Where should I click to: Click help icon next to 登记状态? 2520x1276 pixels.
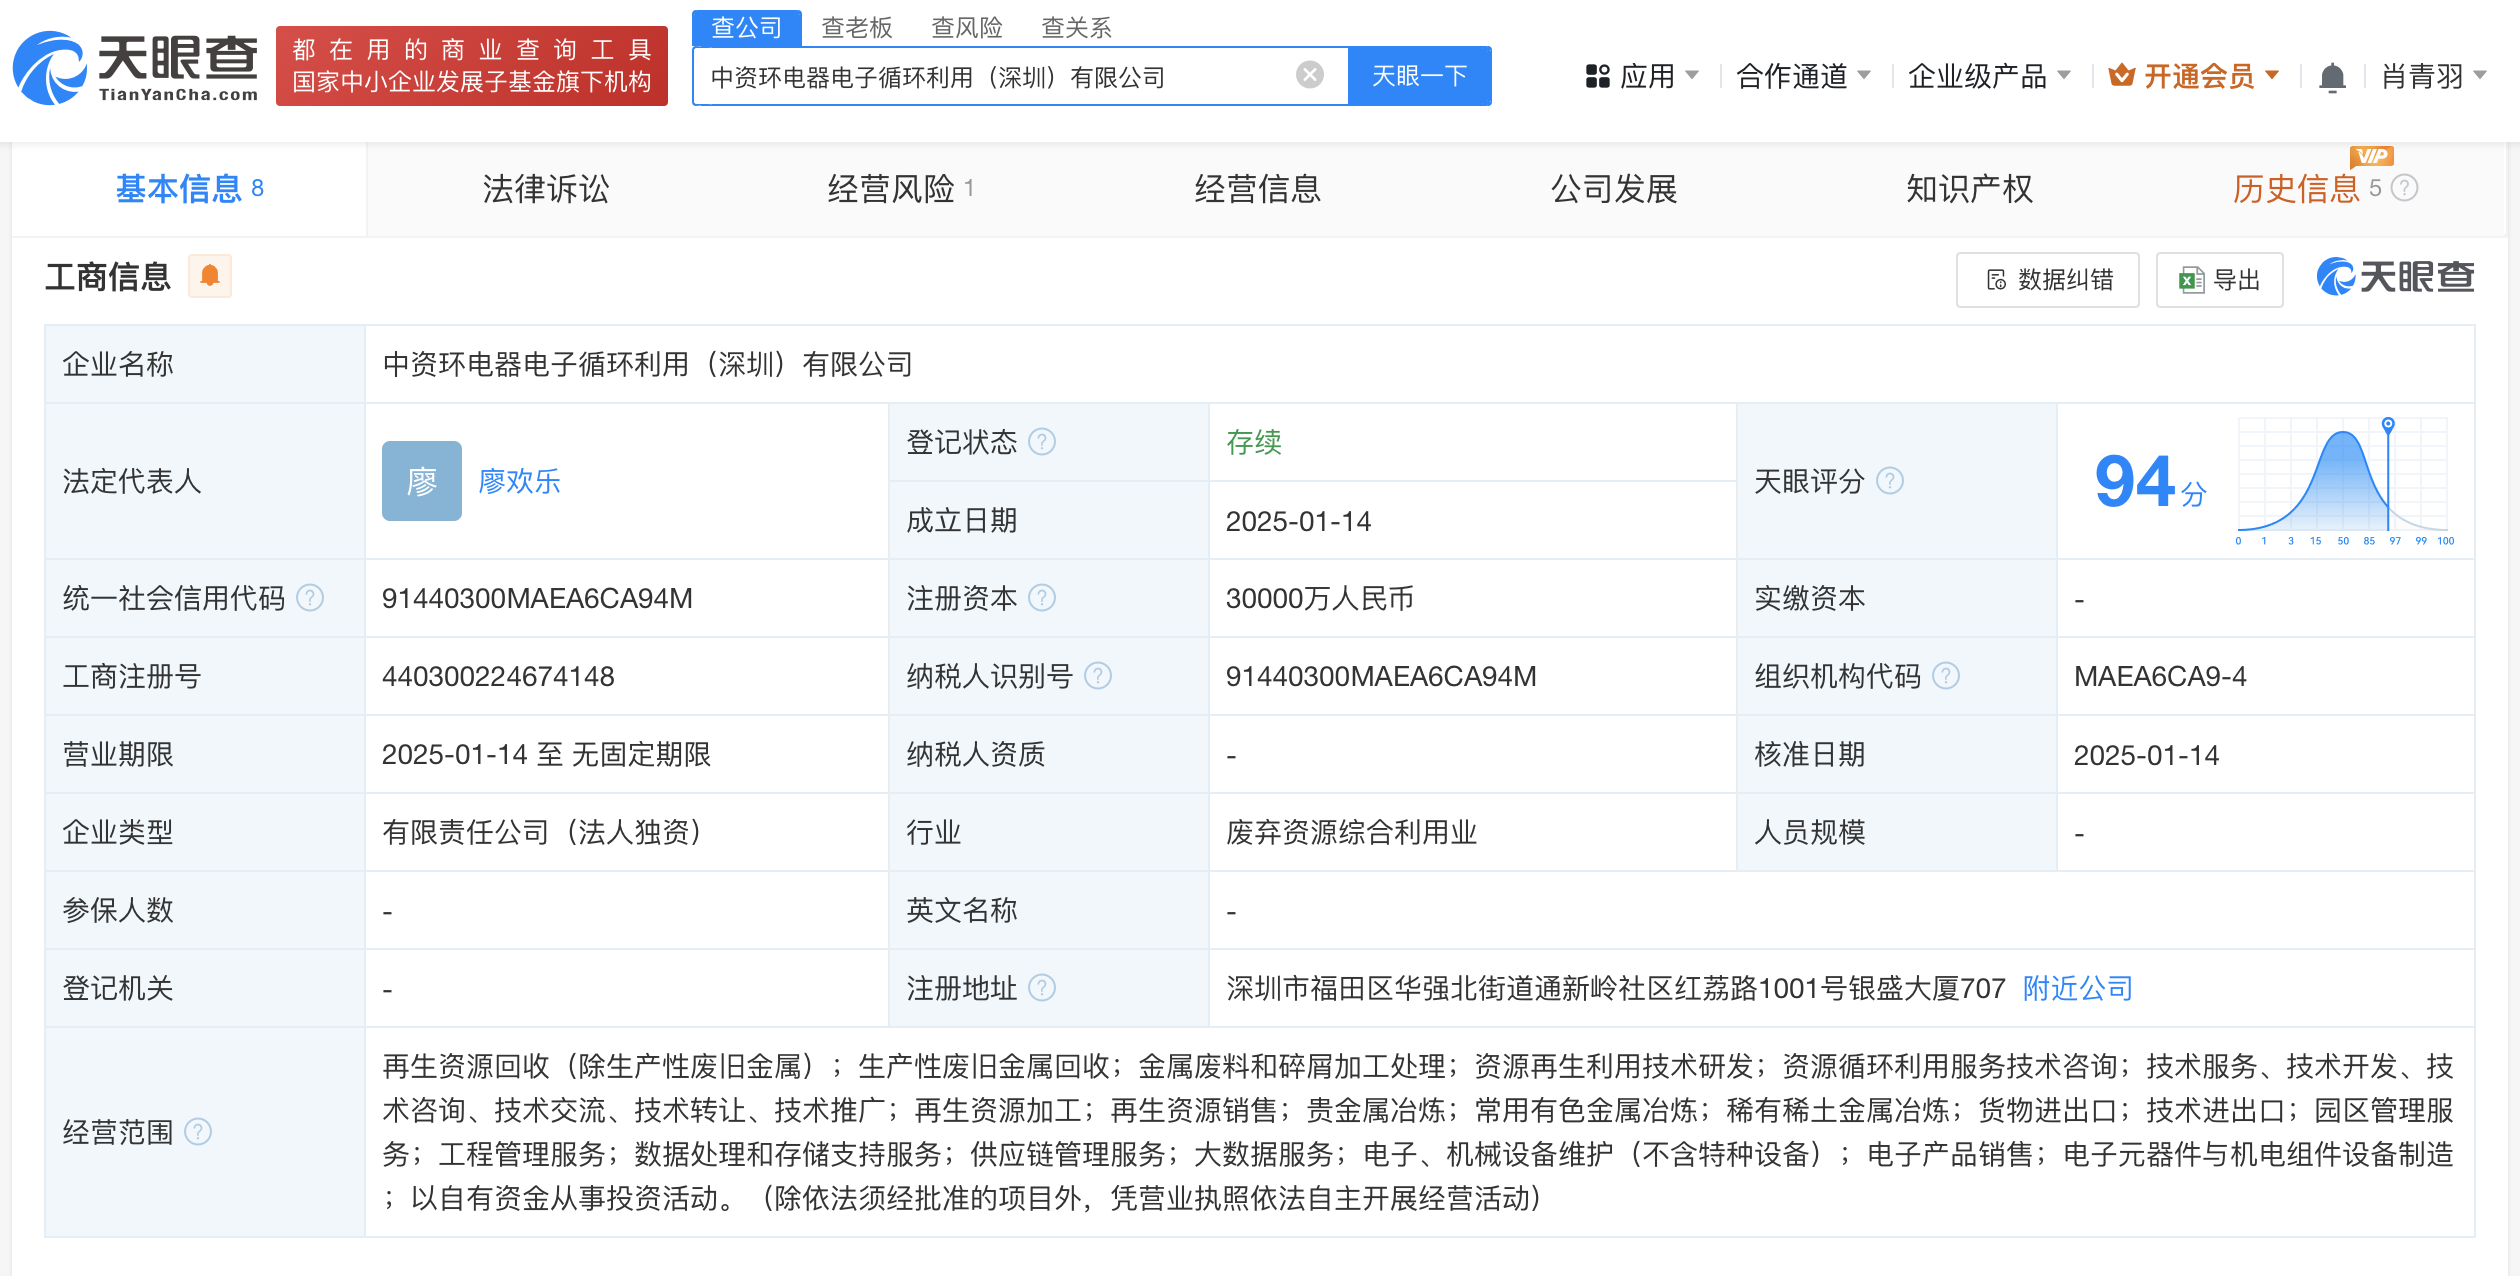click(1042, 442)
